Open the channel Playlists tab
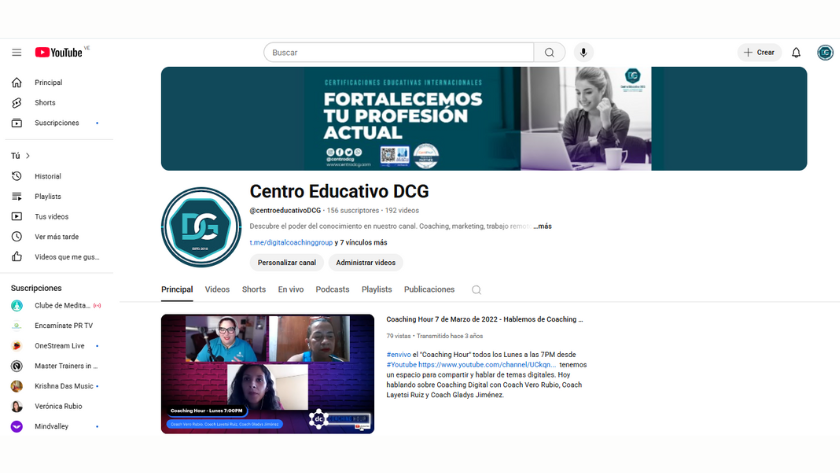Screen dimensions: 840x473 [x=377, y=289]
